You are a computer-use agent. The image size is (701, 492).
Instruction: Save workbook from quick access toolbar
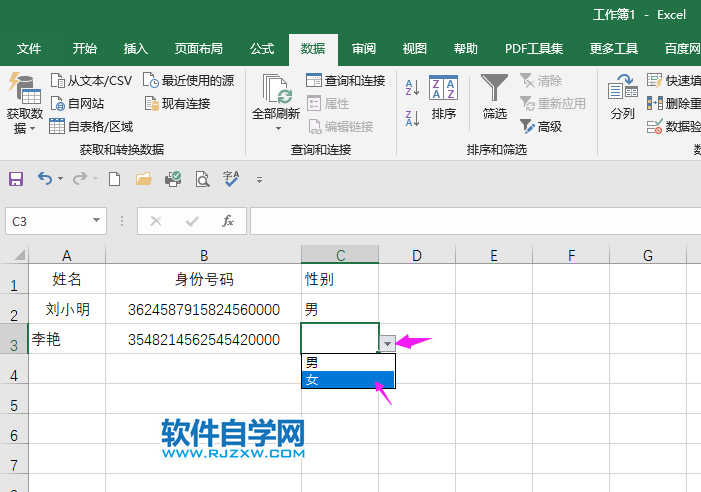click(16, 179)
